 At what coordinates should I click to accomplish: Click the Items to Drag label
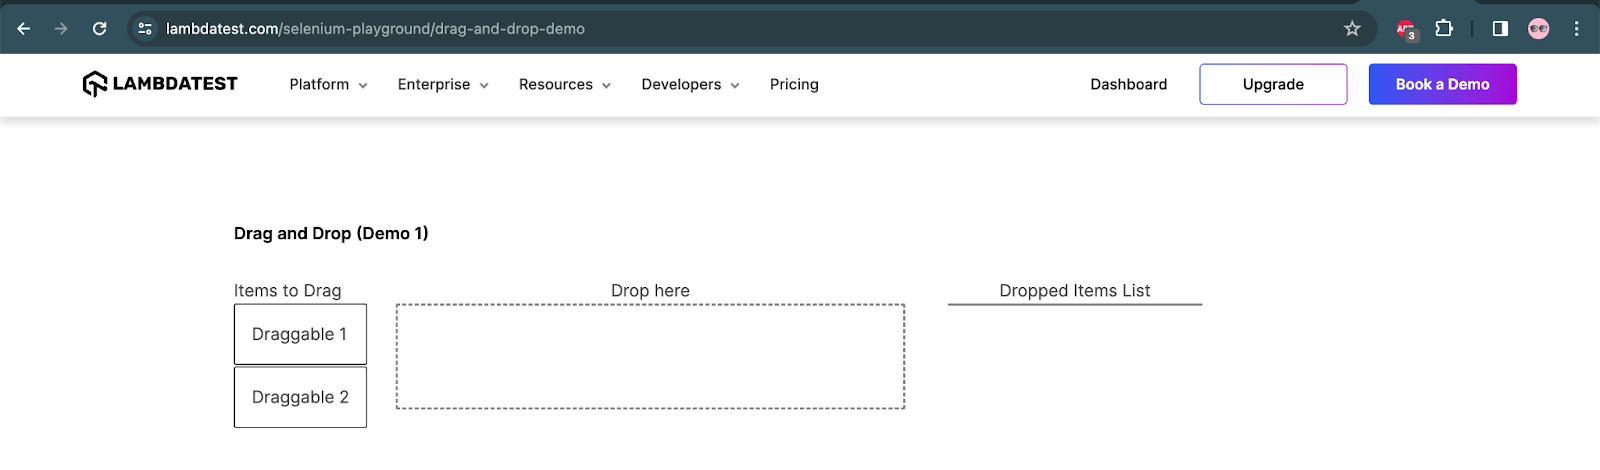click(x=287, y=291)
